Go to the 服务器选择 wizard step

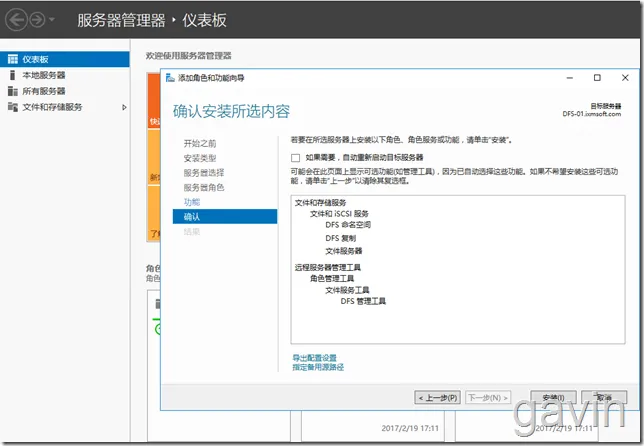204,173
